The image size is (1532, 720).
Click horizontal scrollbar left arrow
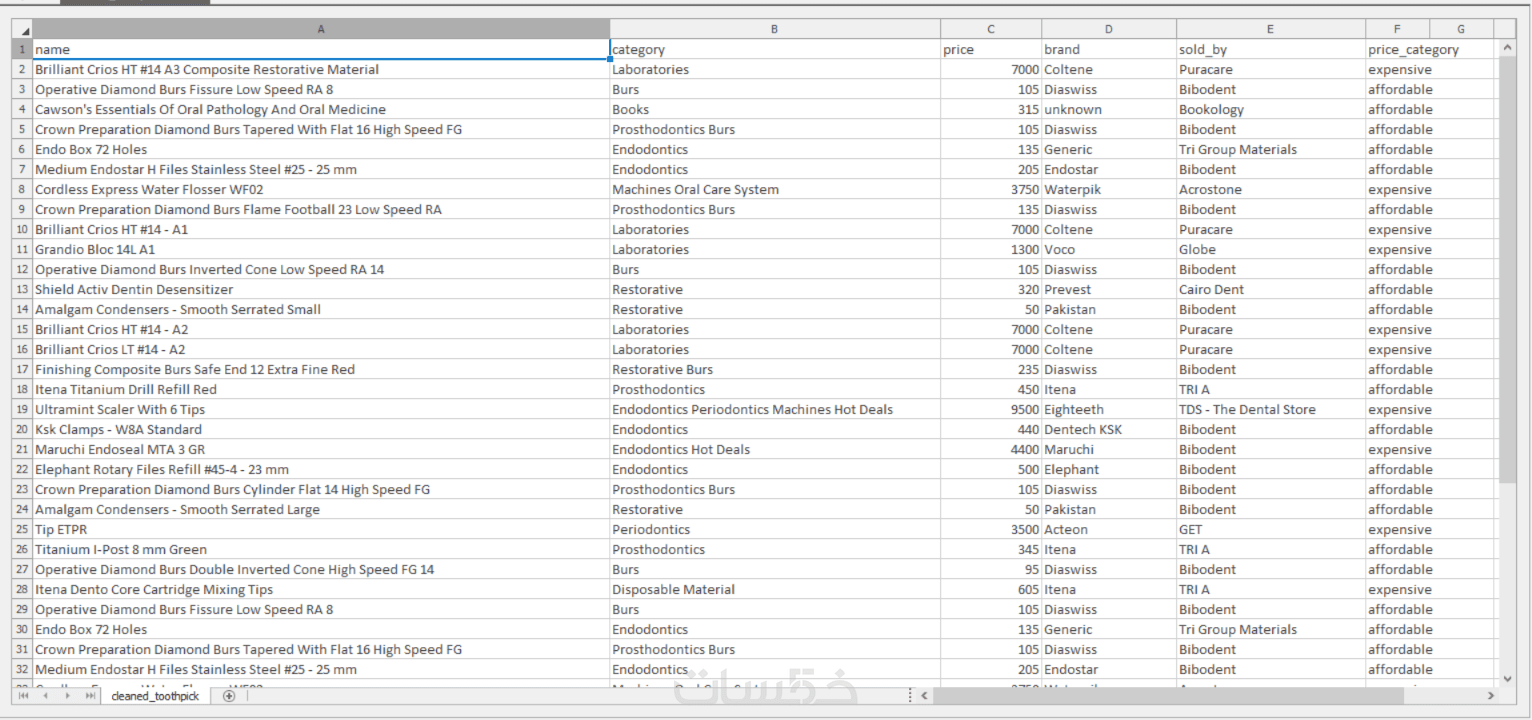(x=925, y=696)
